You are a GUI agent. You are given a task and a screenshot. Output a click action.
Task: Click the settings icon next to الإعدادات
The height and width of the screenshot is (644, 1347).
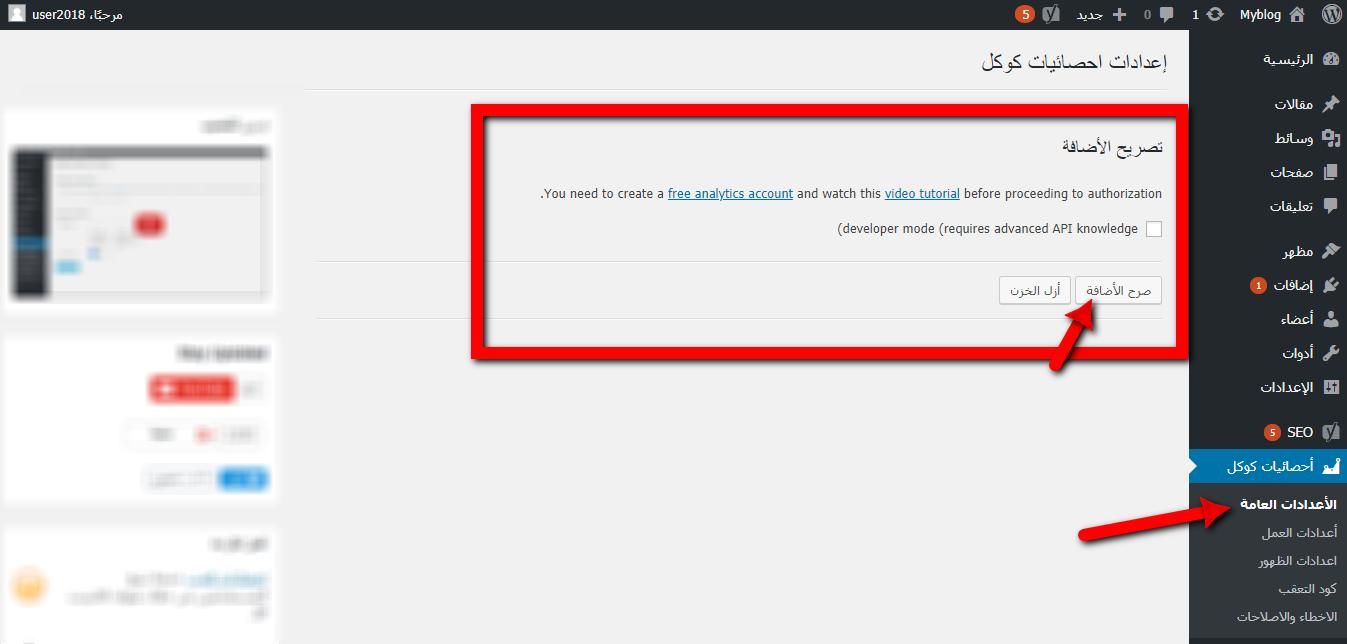(1330, 387)
